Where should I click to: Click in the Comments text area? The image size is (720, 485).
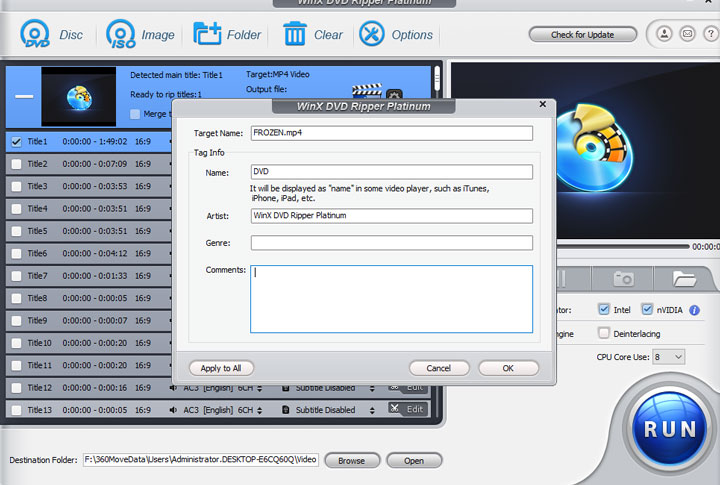point(392,299)
